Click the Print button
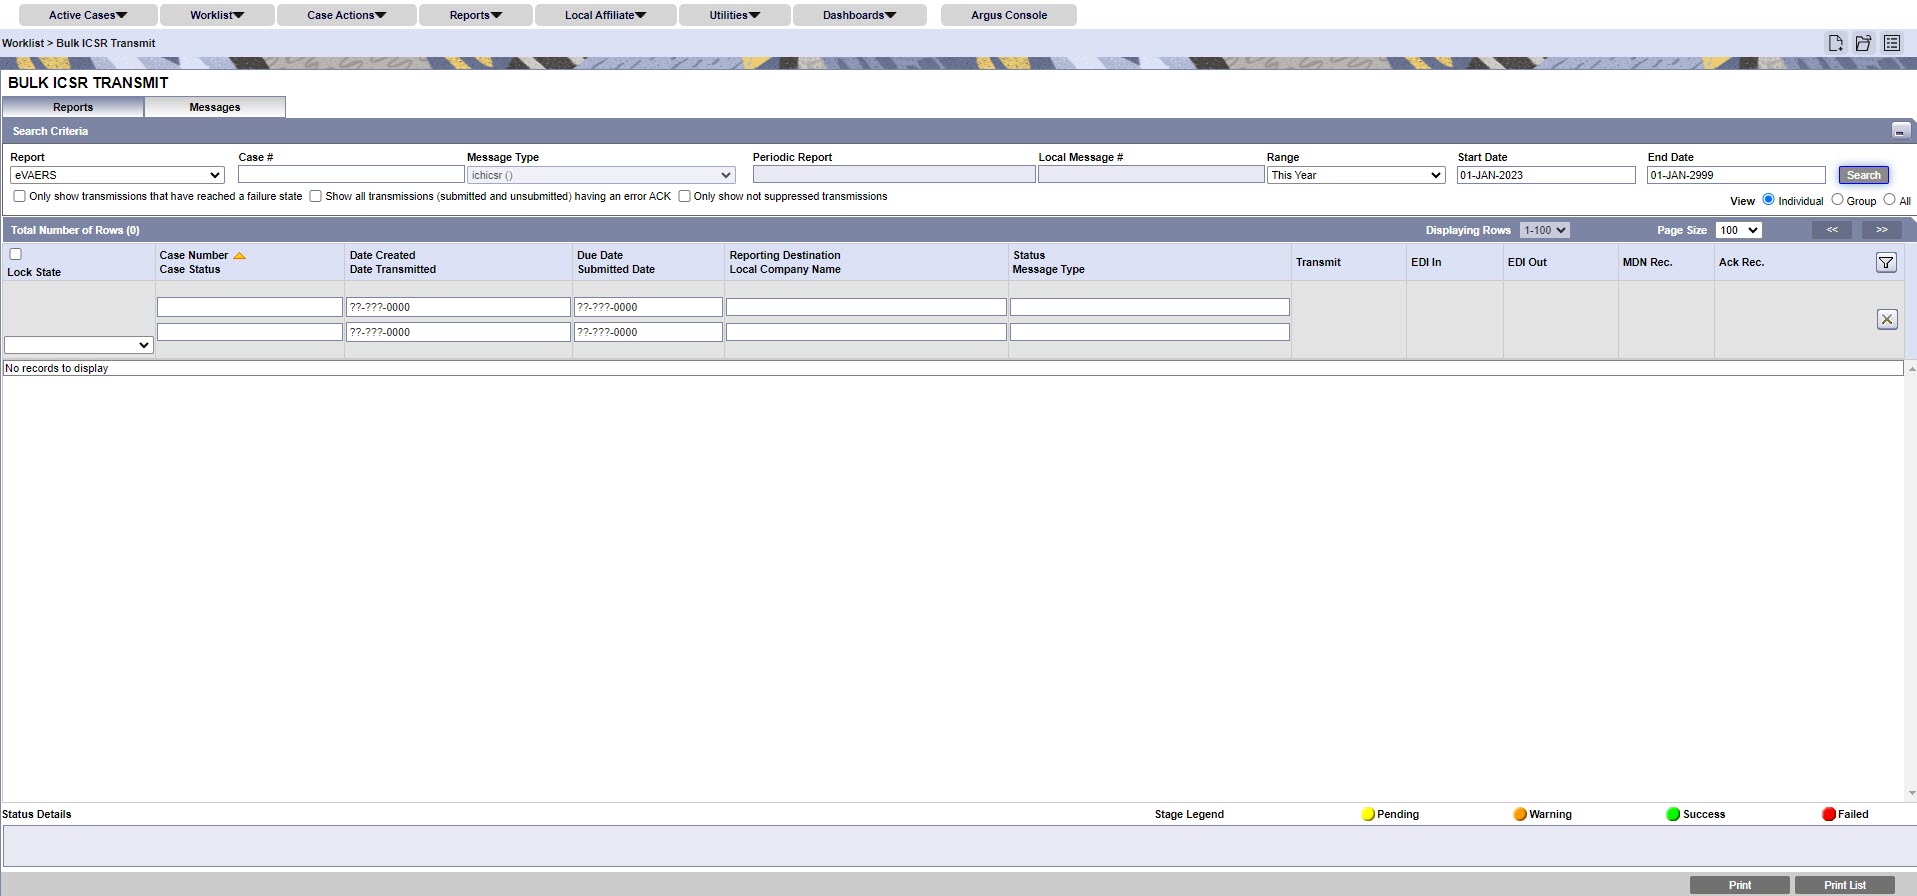Viewport: 1917px width, 896px height. tap(1739, 885)
